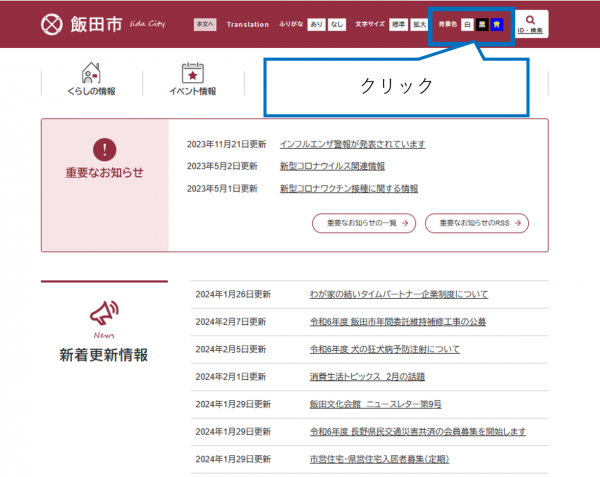Screen dimensions: 600x477
Task: Open 消費生活トピックス 2月の話題 link
Action: point(366,376)
